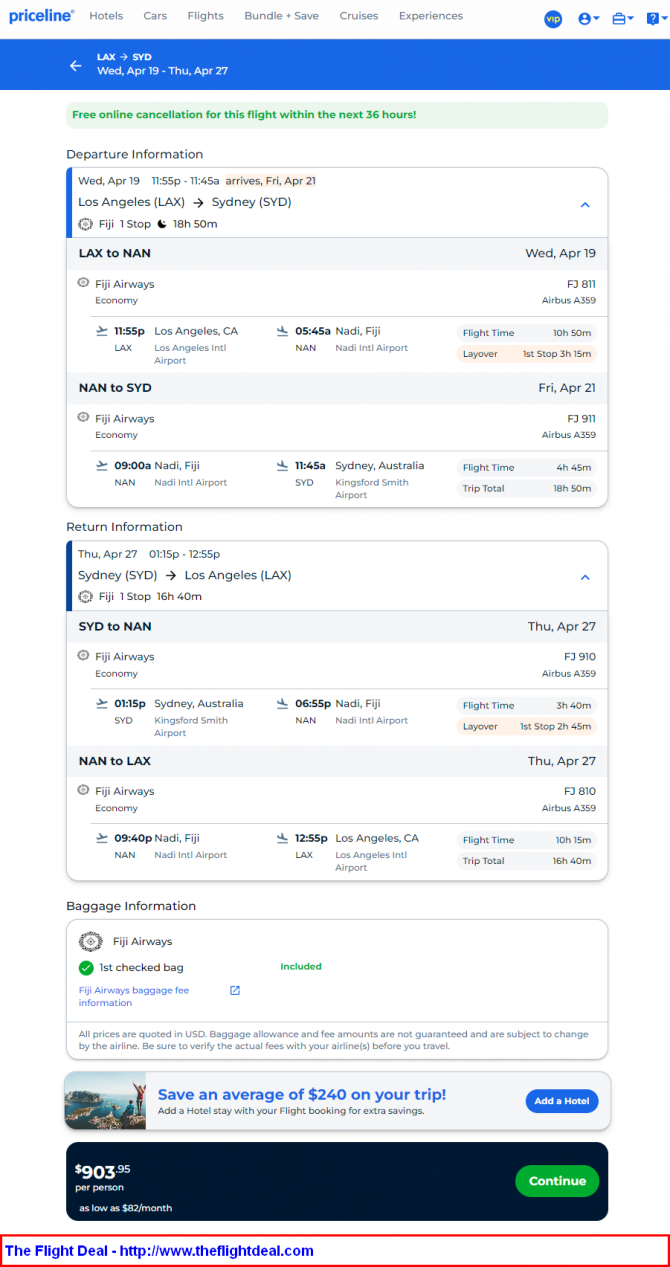Click the 'Included' baggage status label
This screenshot has width=670, height=1267.
(301, 967)
